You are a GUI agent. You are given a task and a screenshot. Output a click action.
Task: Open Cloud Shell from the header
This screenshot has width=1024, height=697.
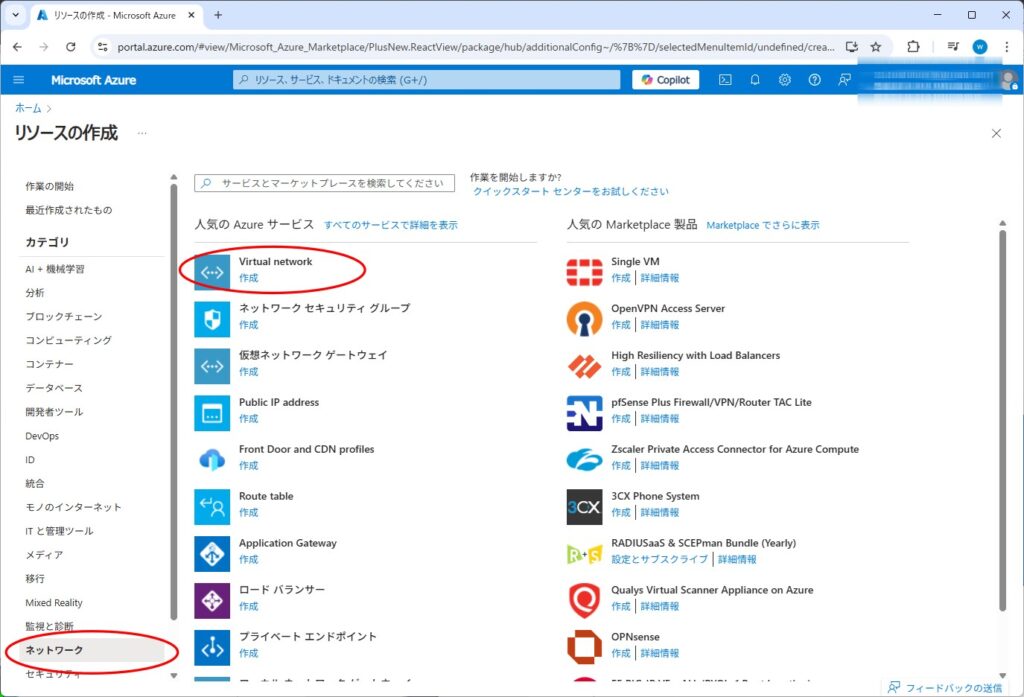click(725, 80)
